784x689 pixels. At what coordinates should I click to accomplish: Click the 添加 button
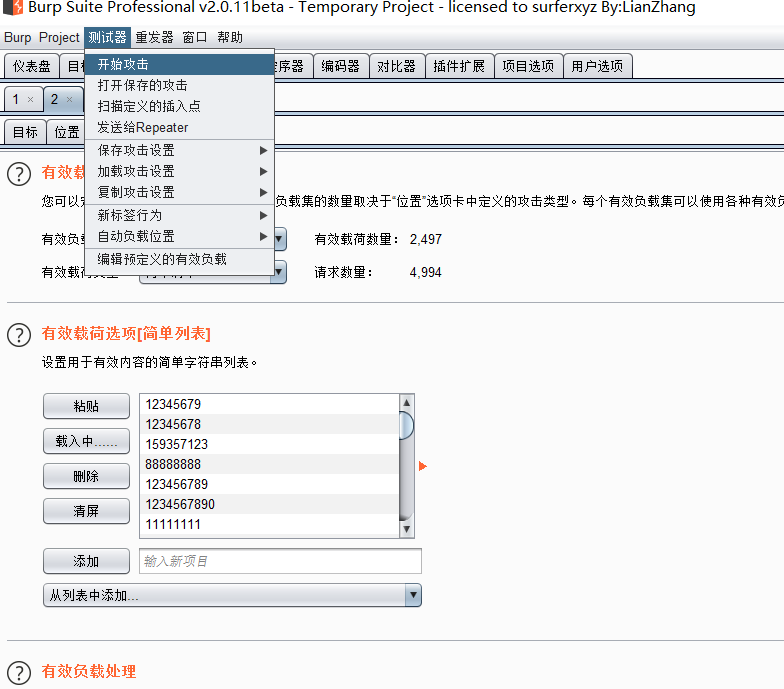click(86, 561)
